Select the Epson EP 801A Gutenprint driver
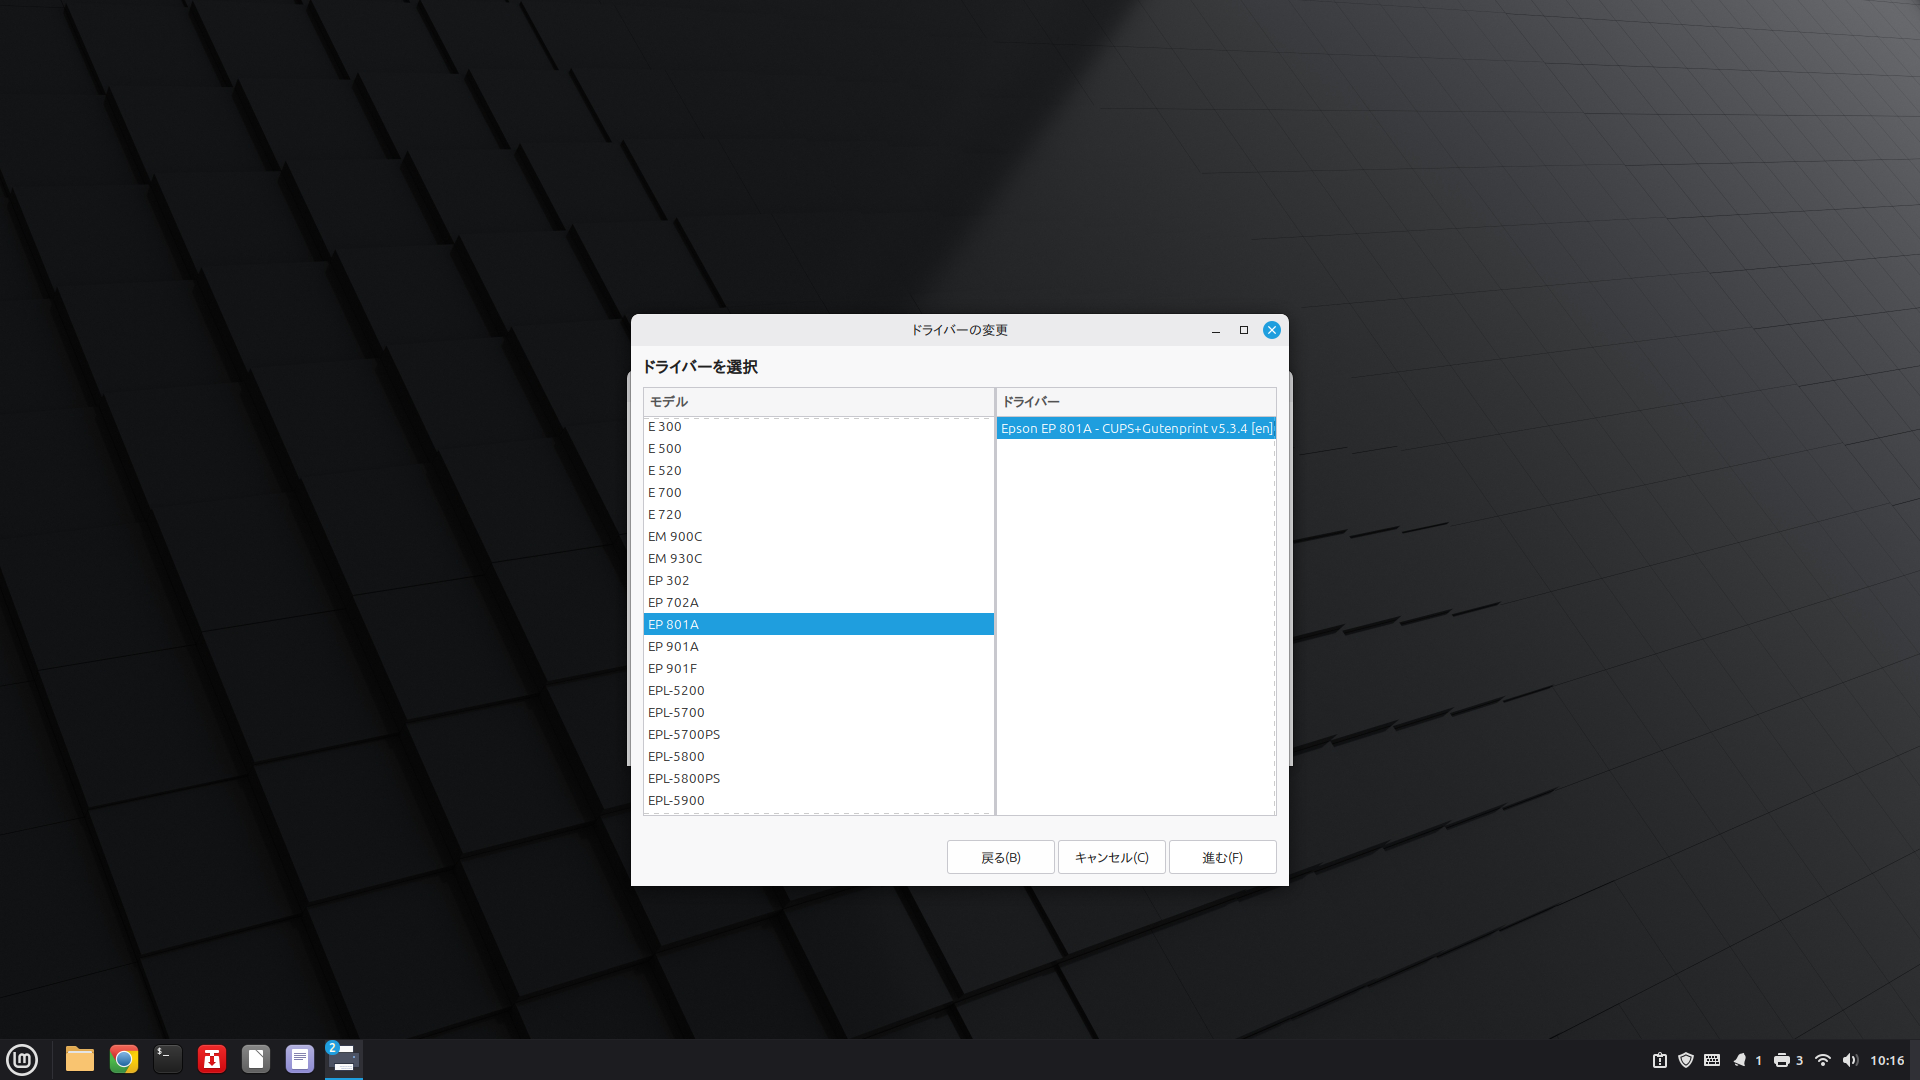 point(1136,429)
